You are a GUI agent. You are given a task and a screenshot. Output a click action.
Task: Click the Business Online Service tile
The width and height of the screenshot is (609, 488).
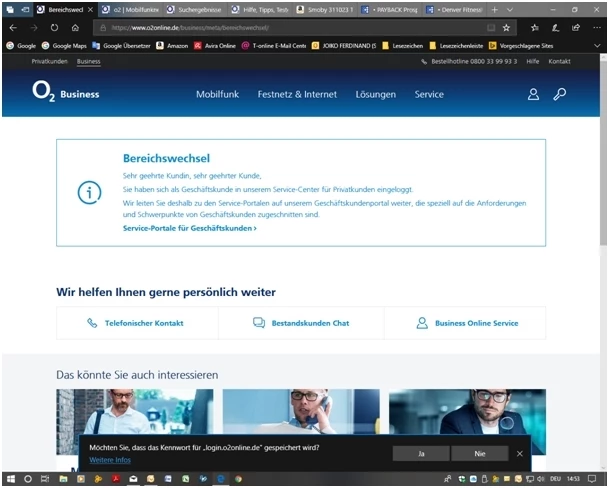click(465, 323)
